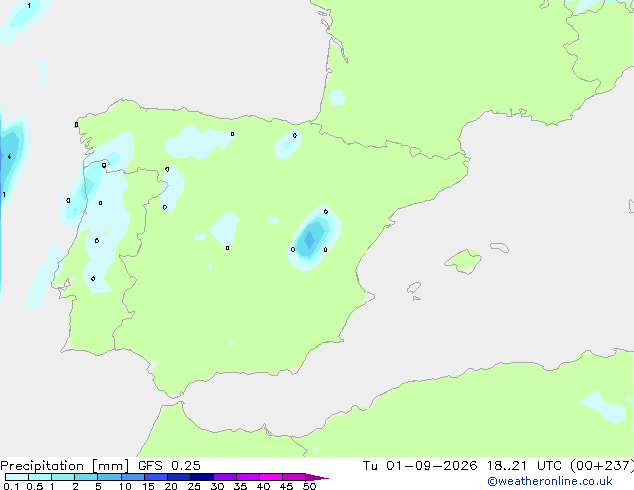Click legend scale label '45'

[x=286, y=486]
